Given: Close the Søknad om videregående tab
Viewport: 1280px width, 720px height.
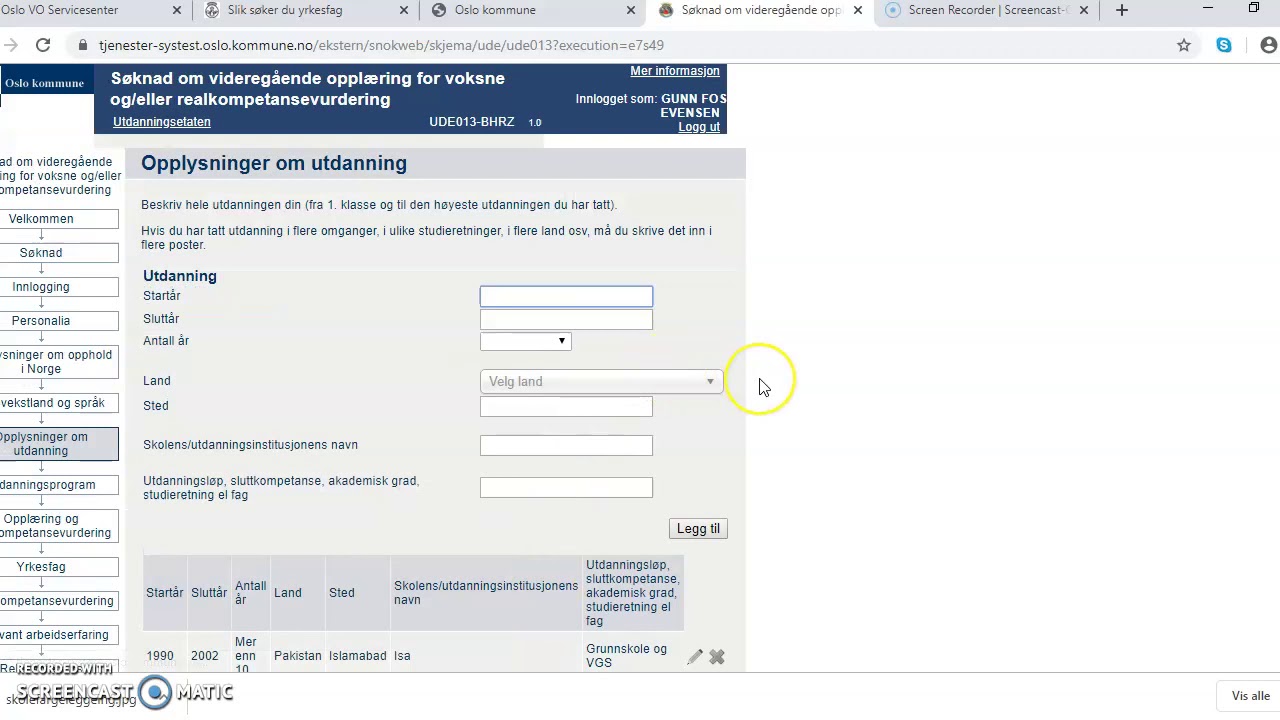Looking at the screenshot, I should (x=857, y=10).
